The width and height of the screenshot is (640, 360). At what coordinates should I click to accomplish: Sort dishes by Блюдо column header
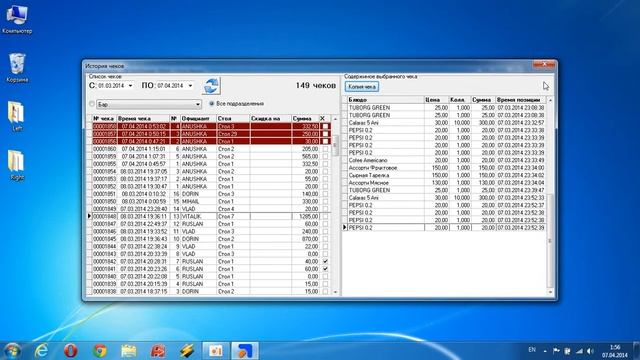tap(385, 100)
